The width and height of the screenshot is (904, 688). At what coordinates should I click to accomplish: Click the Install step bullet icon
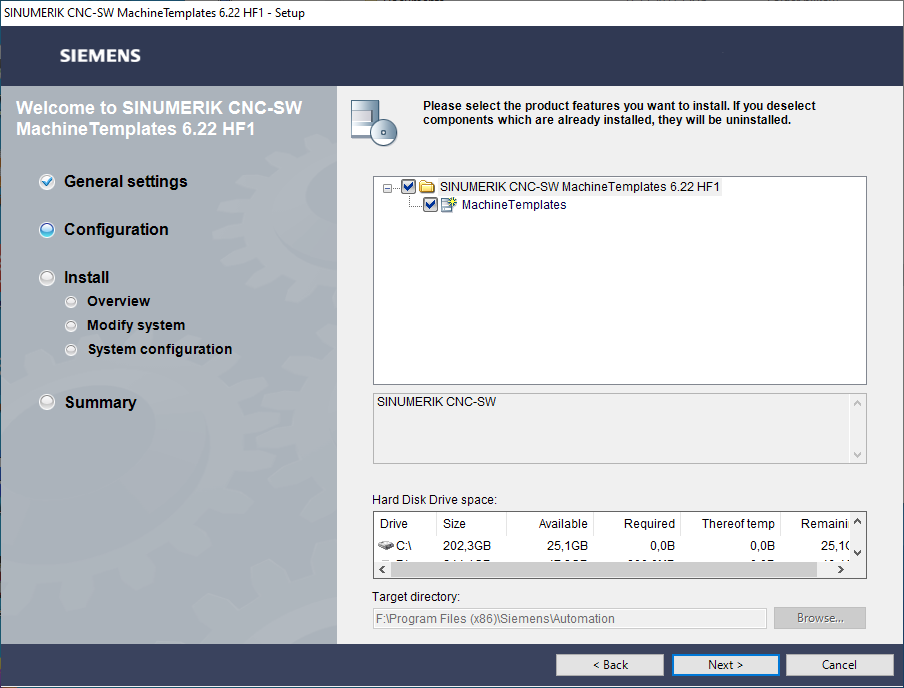coord(47,278)
